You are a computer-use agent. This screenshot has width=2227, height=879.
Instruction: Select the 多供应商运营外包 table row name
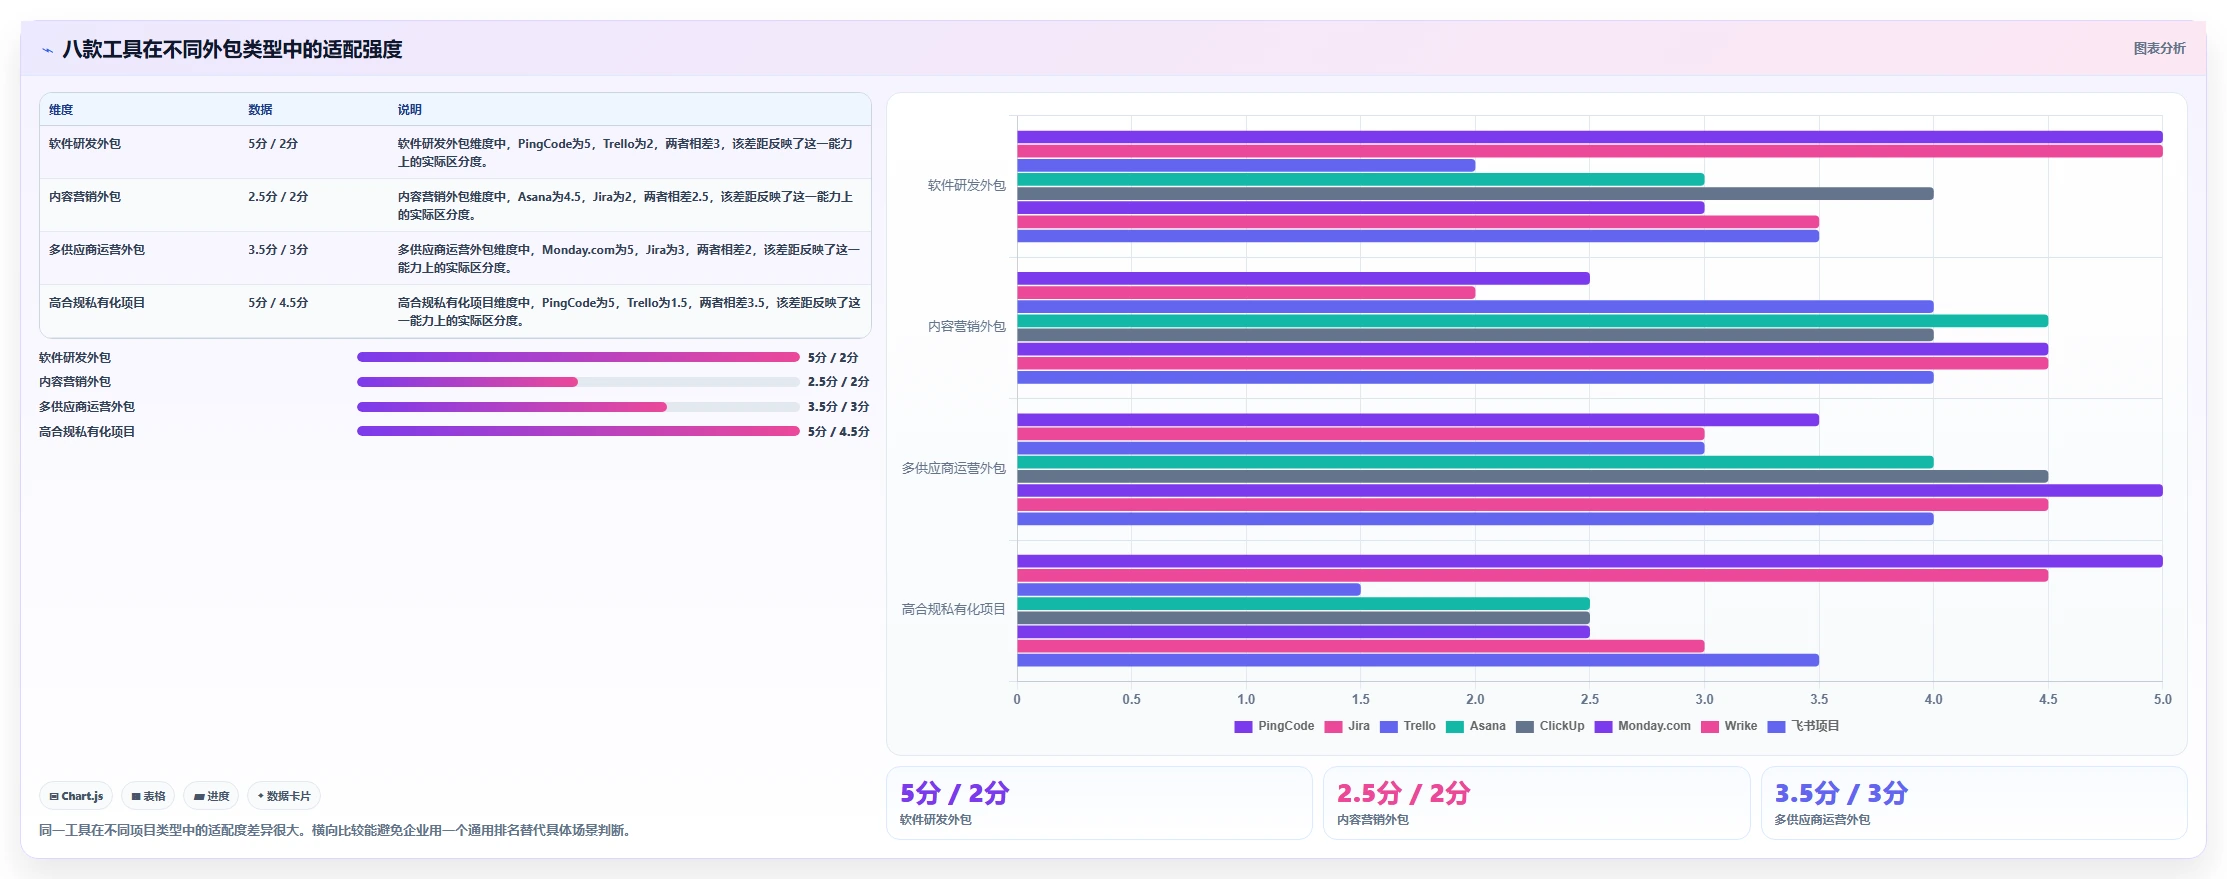(97, 250)
